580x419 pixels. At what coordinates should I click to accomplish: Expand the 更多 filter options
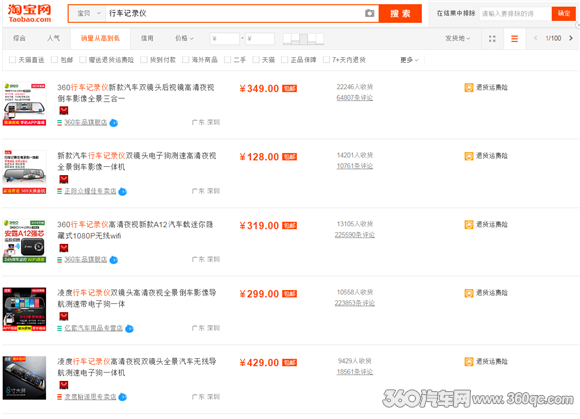[x=409, y=60]
